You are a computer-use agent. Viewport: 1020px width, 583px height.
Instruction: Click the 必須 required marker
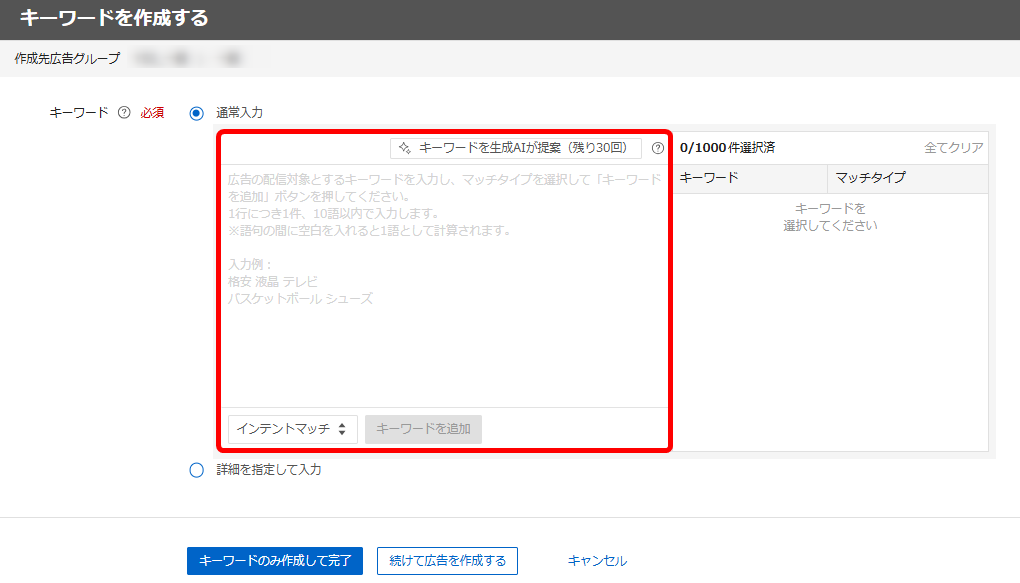[152, 113]
